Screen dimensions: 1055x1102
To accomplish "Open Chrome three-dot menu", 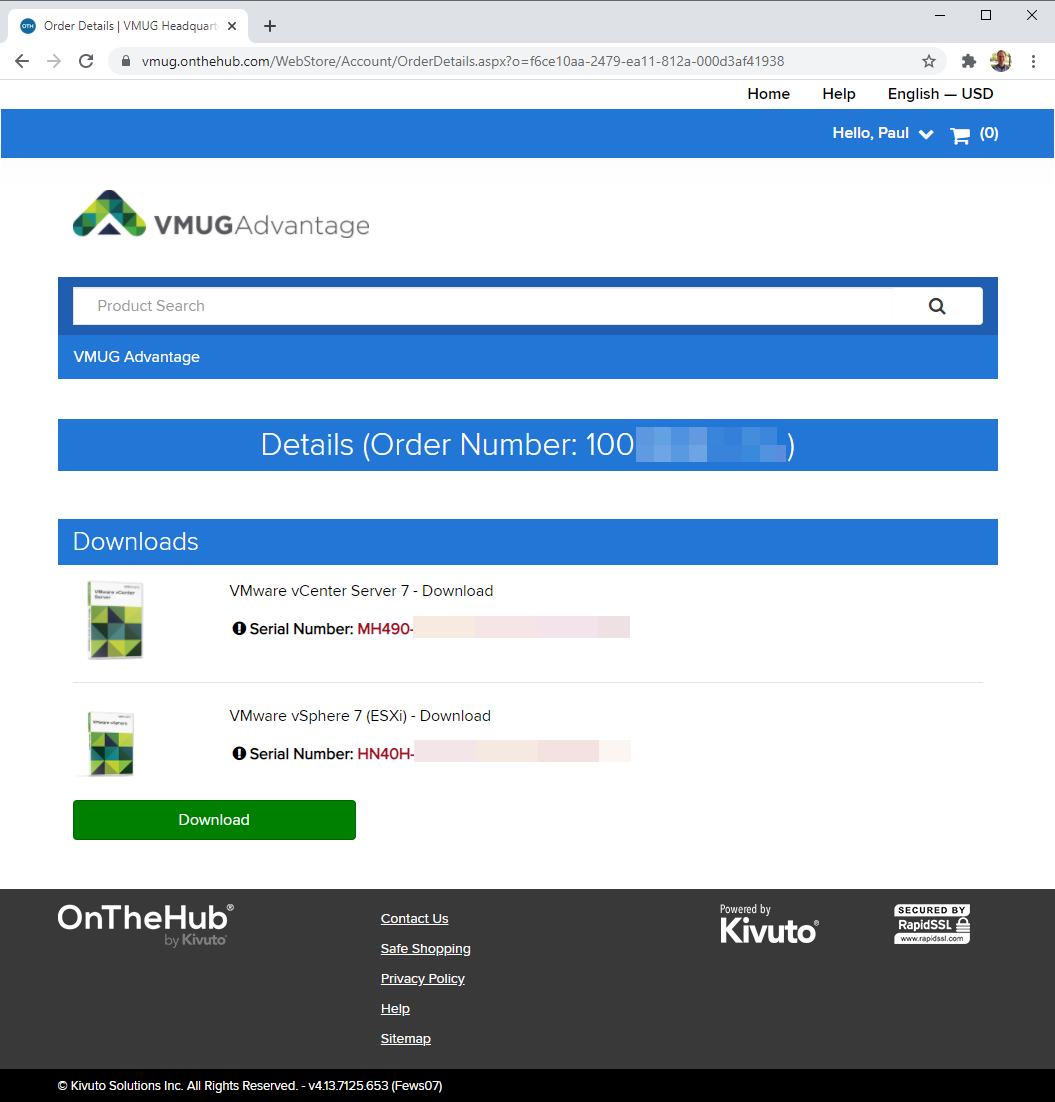I will [1033, 61].
